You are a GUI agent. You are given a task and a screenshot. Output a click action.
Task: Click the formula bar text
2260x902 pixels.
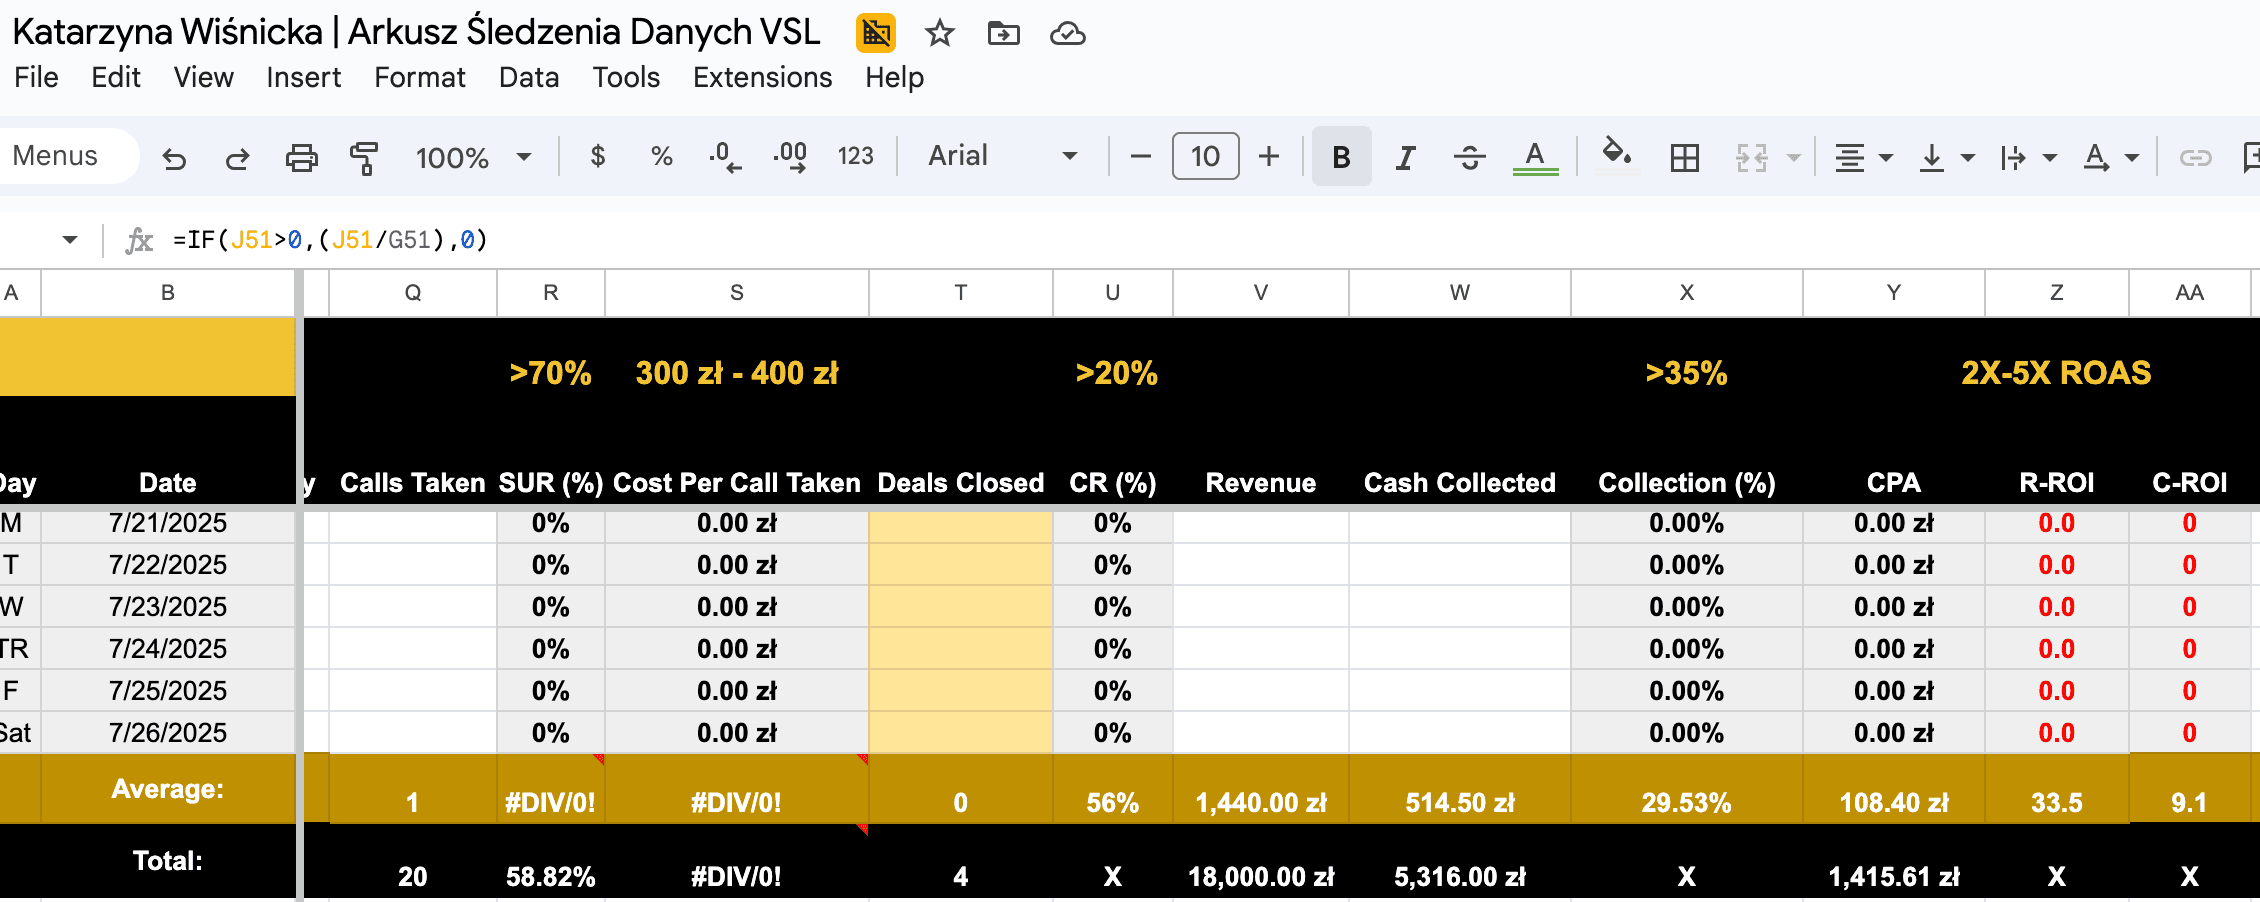coord(330,240)
